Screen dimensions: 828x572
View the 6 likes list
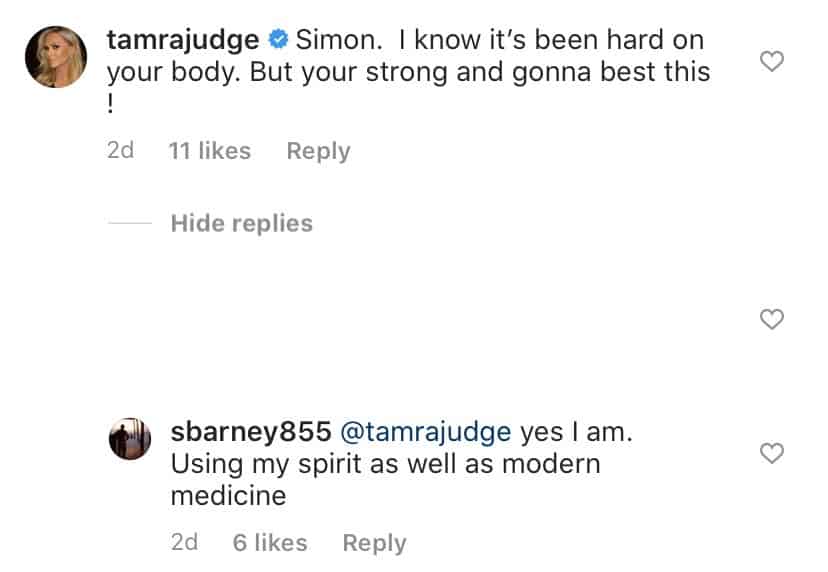[270, 543]
